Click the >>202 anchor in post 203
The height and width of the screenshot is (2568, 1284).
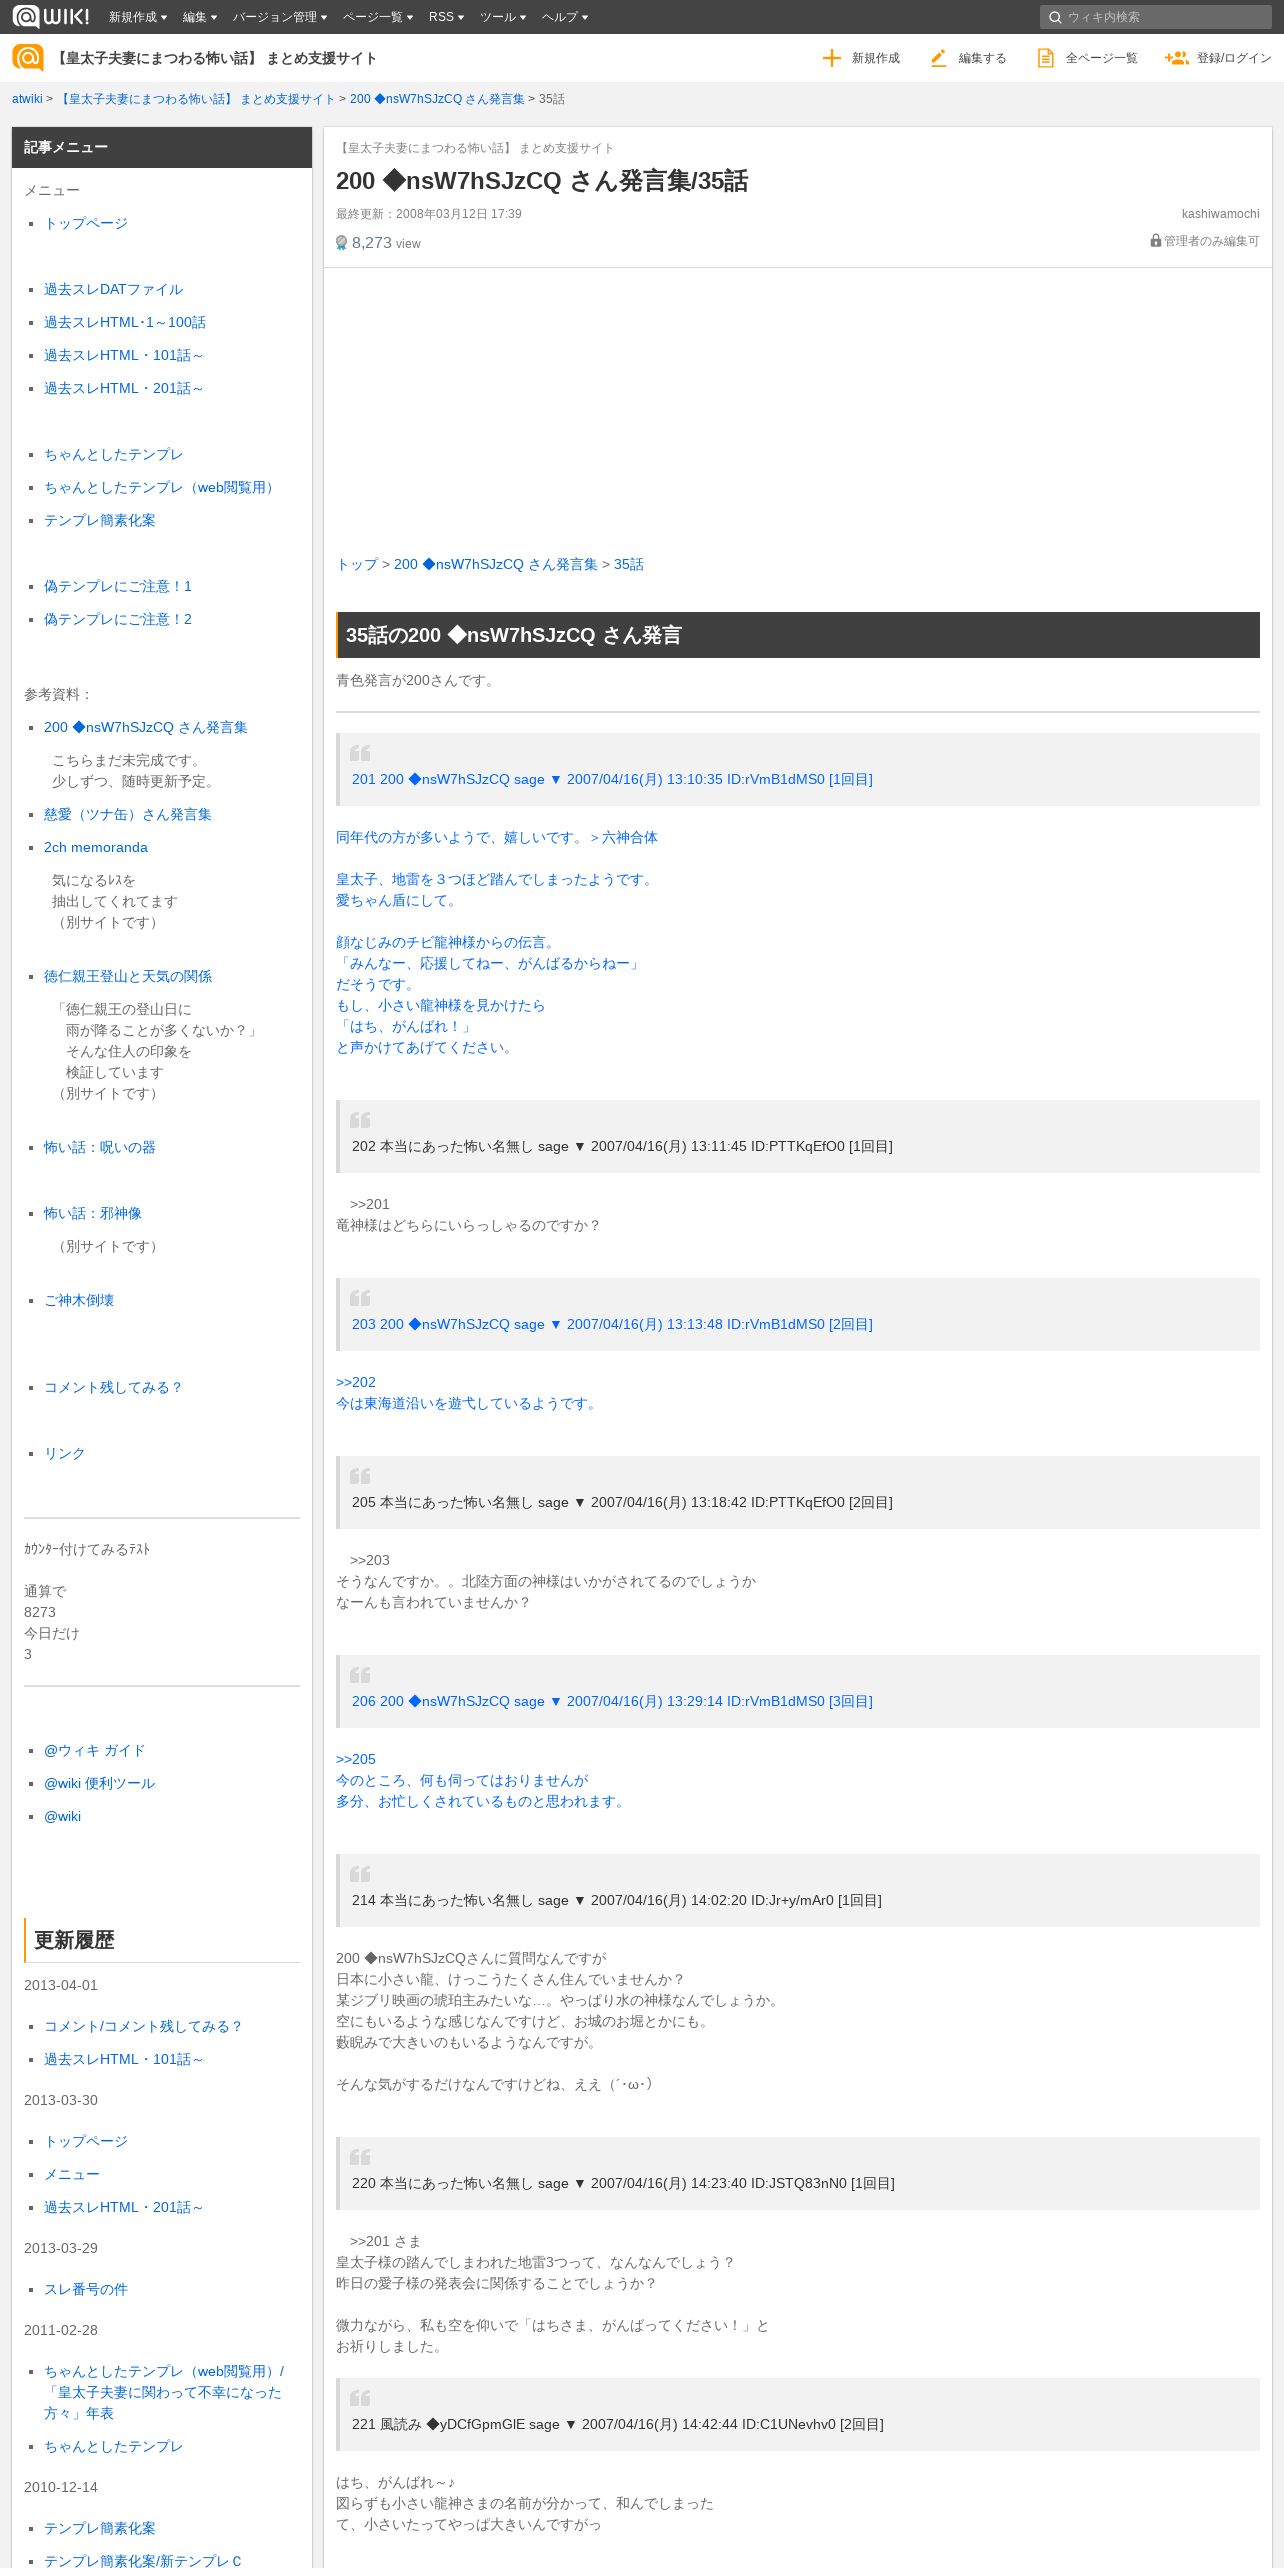[356, 1382]
